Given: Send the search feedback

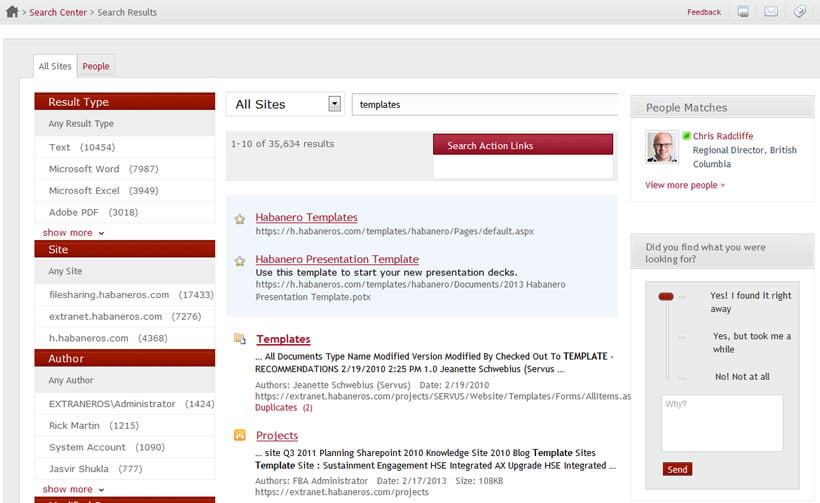Looking at the screenshot, I should 677,469.
